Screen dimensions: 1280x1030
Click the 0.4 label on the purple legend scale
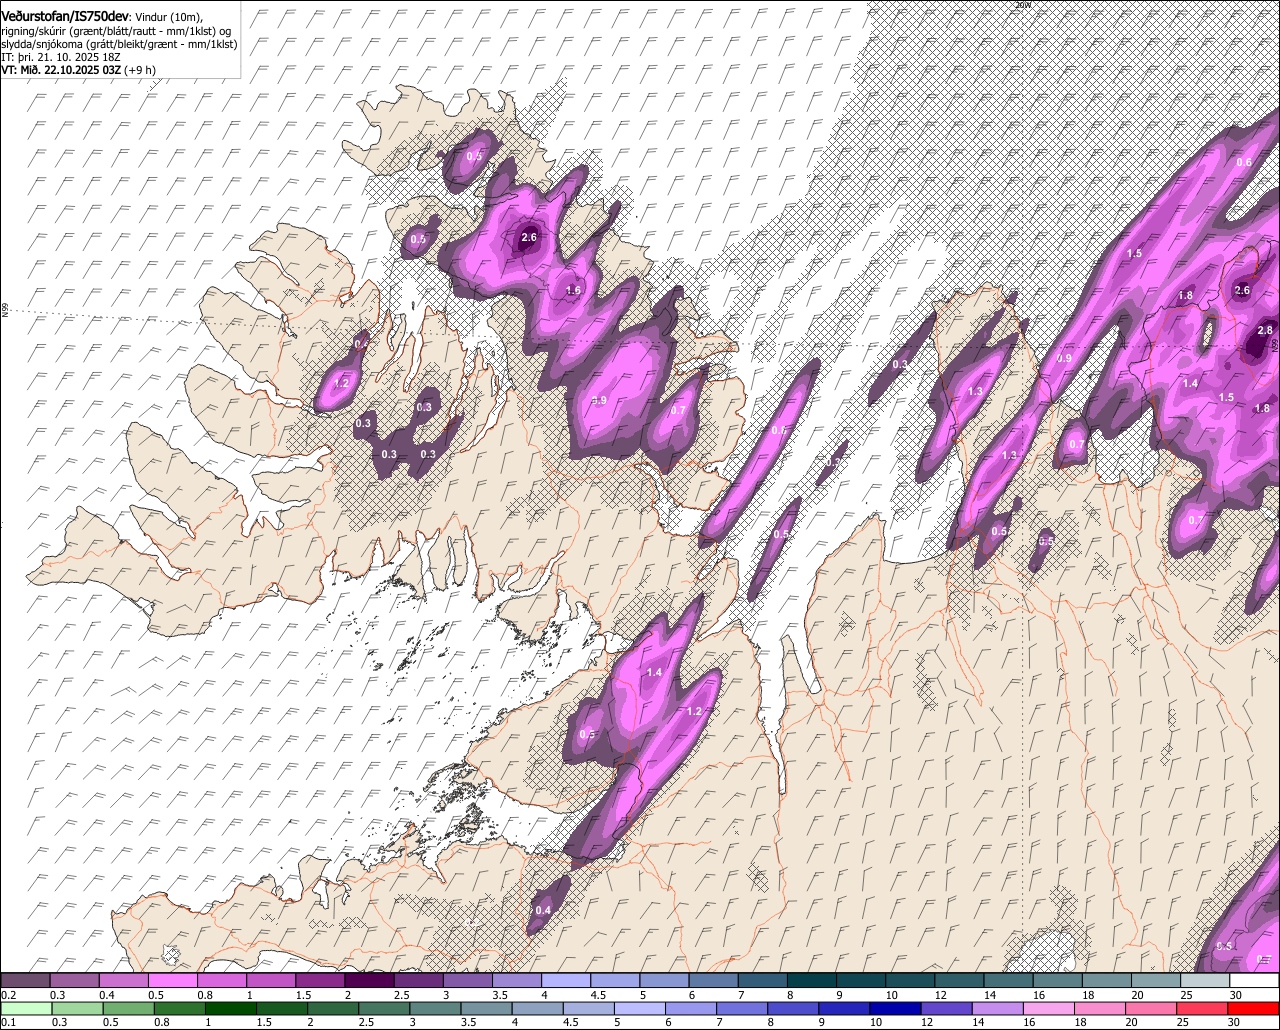[x=106, y=995]
